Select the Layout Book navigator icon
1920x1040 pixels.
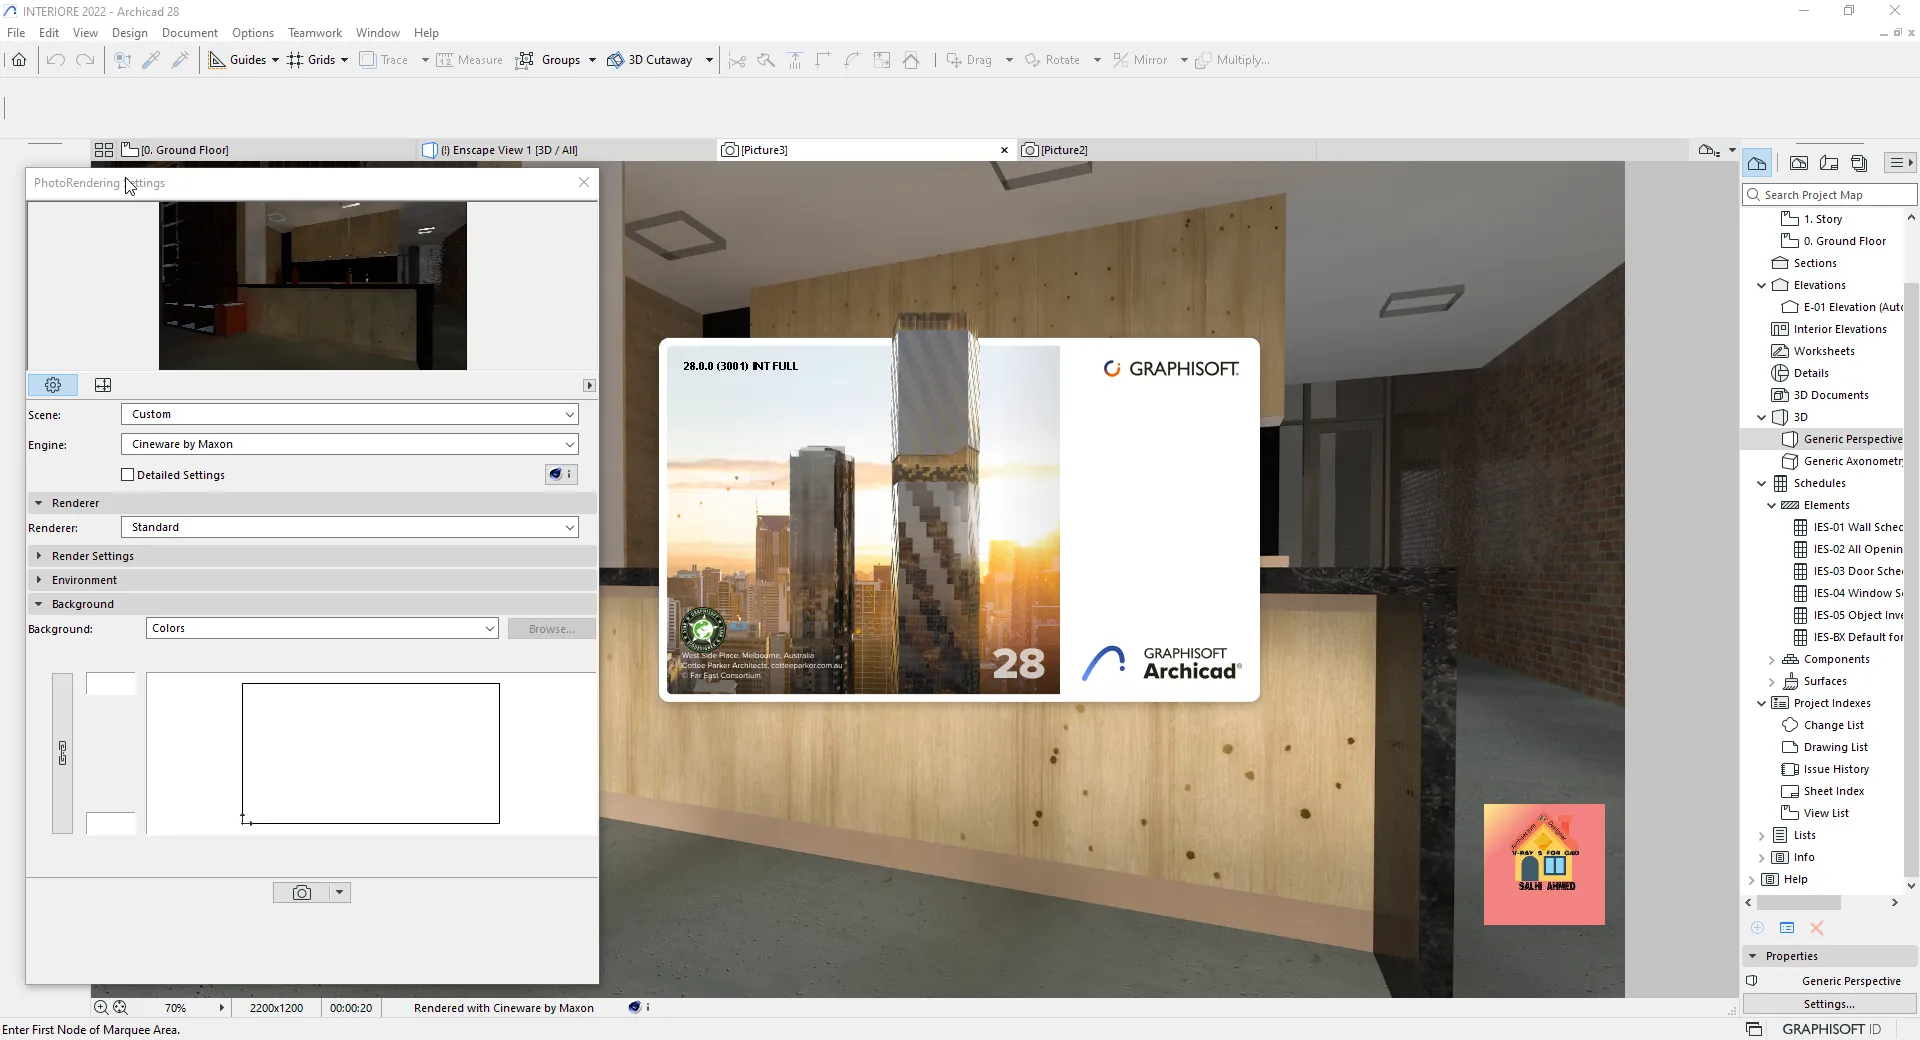tap(1829, 163)
